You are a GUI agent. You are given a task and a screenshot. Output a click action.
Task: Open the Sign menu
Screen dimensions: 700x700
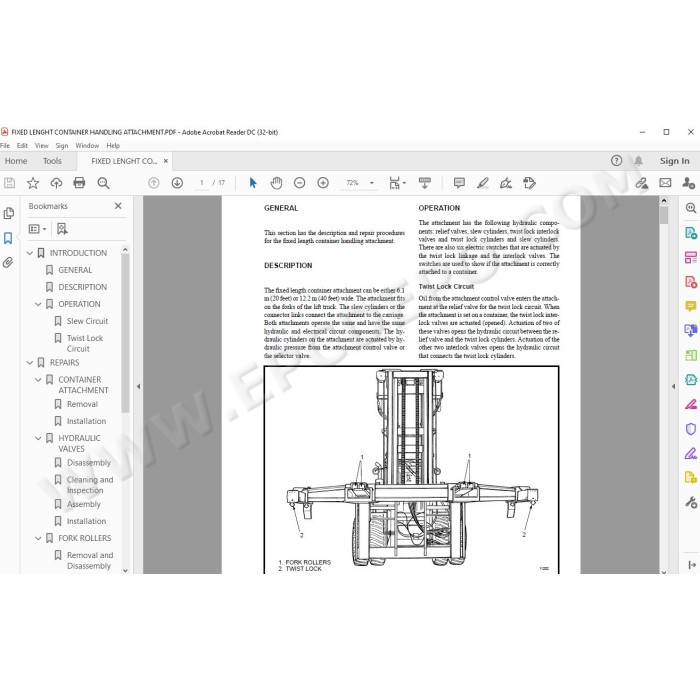[x=62, y=146]
